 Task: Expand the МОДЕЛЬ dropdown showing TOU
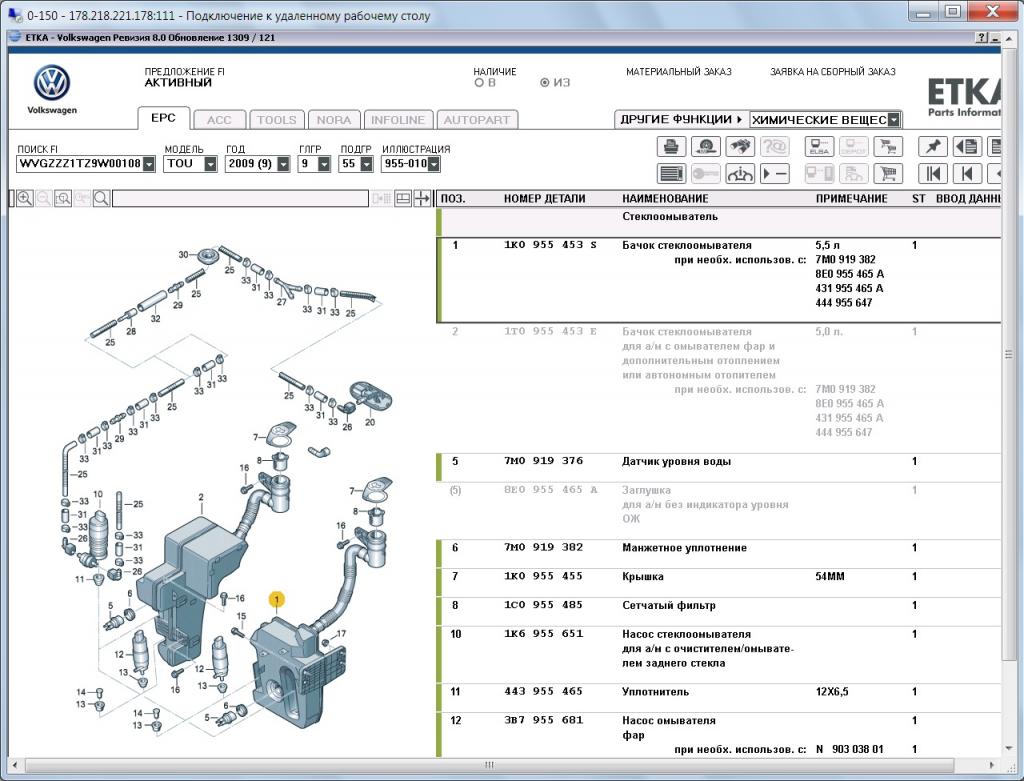[x=210, y=164]
